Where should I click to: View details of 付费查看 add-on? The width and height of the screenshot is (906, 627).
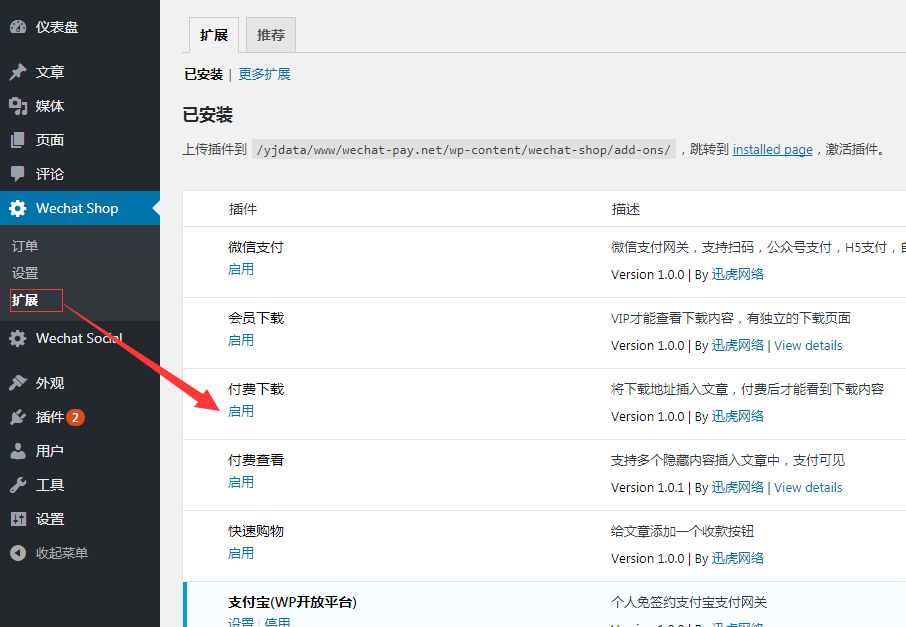coord(808,488)
